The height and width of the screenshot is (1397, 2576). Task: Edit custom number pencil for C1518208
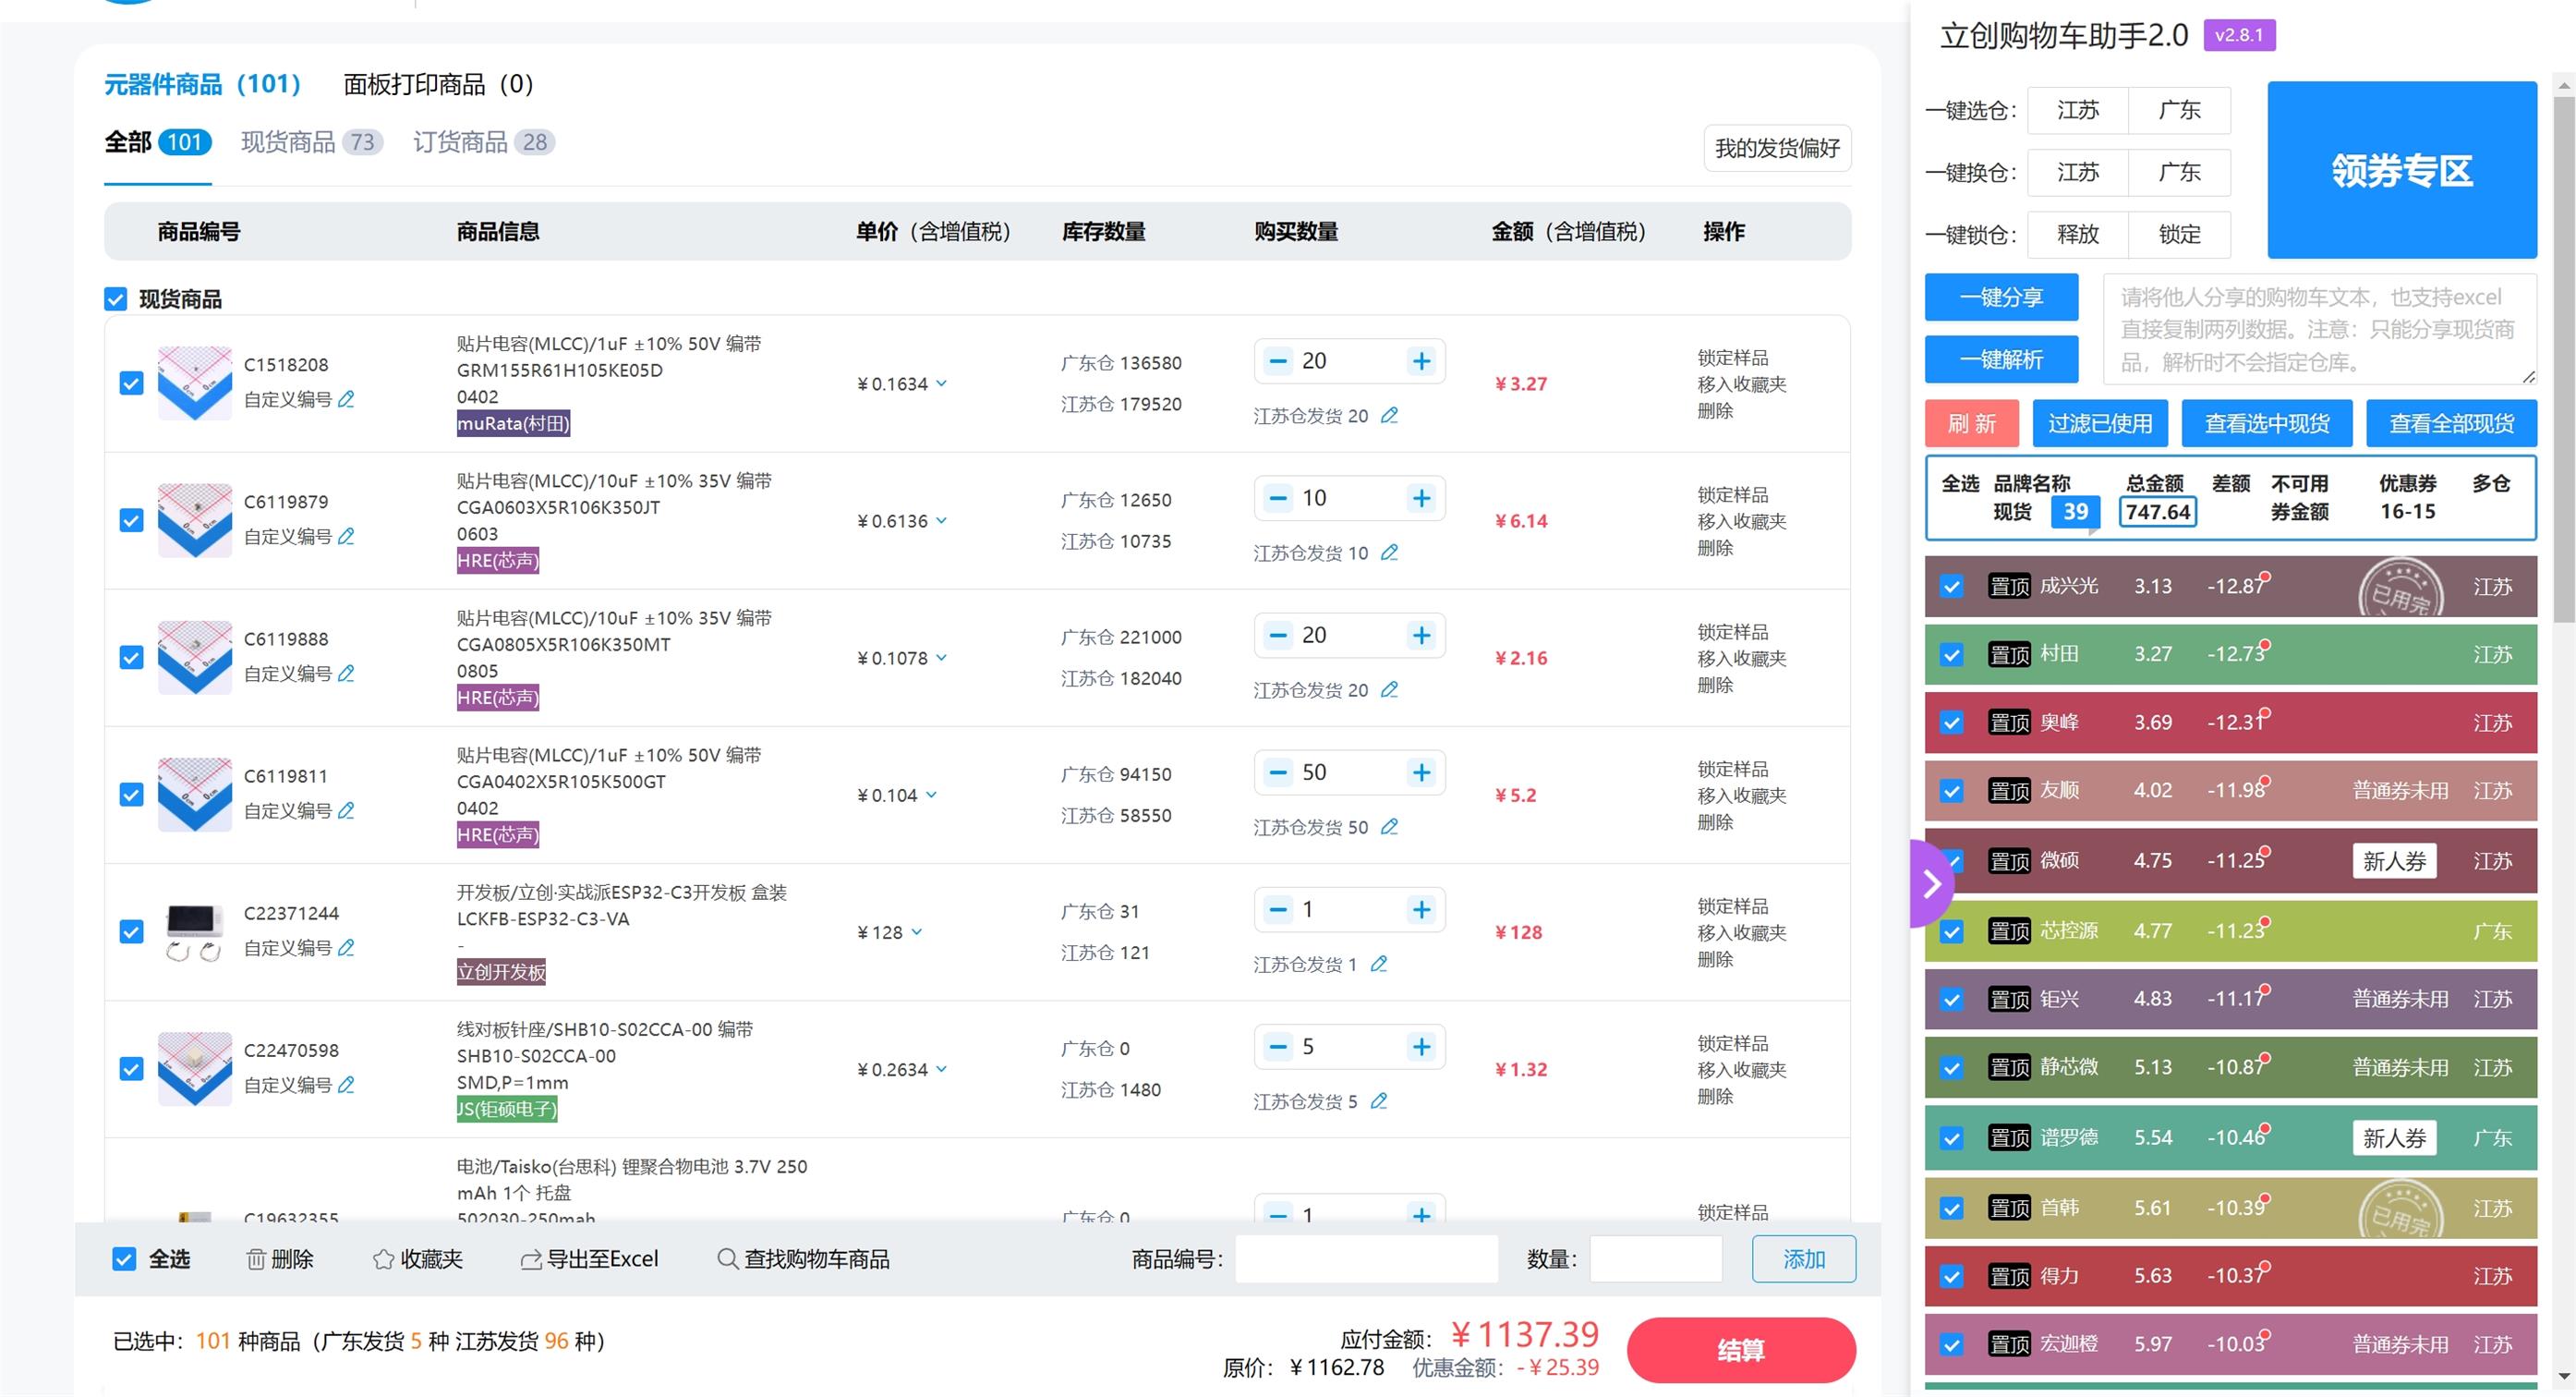pos(346,399)
